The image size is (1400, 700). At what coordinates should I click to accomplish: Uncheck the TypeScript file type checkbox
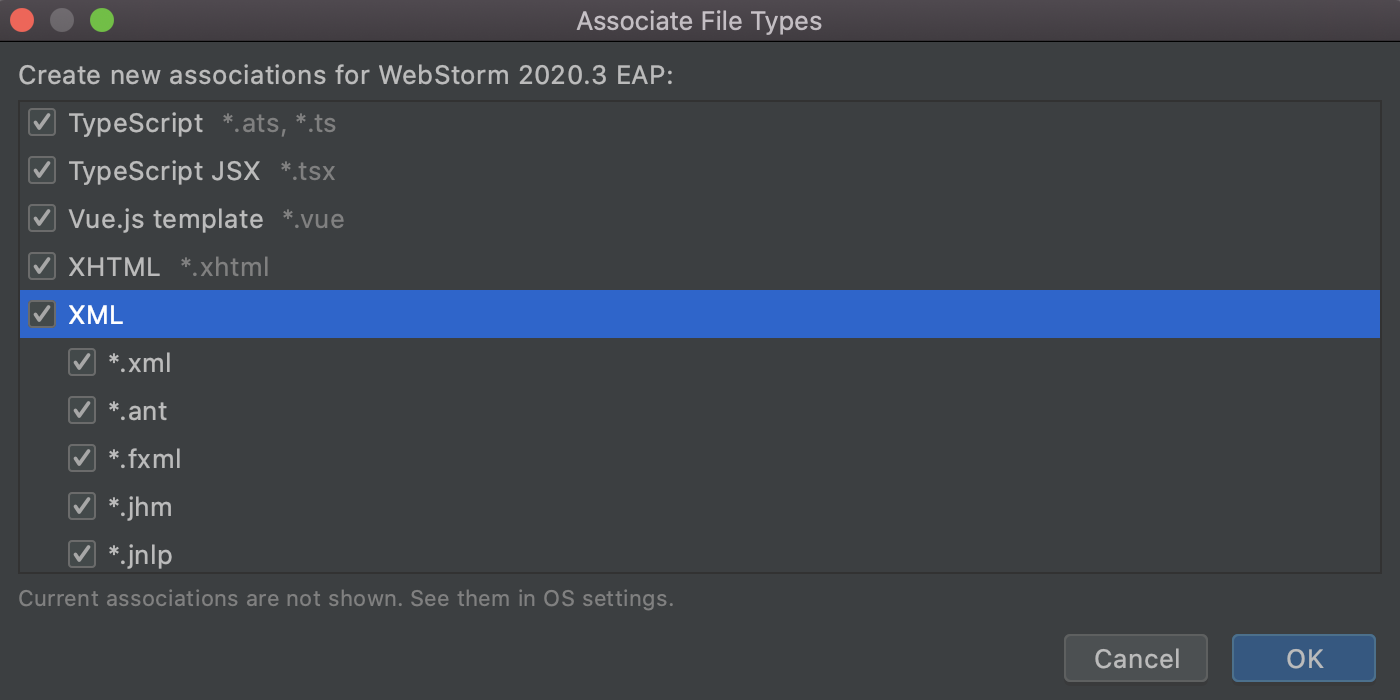tap(42, 123)
